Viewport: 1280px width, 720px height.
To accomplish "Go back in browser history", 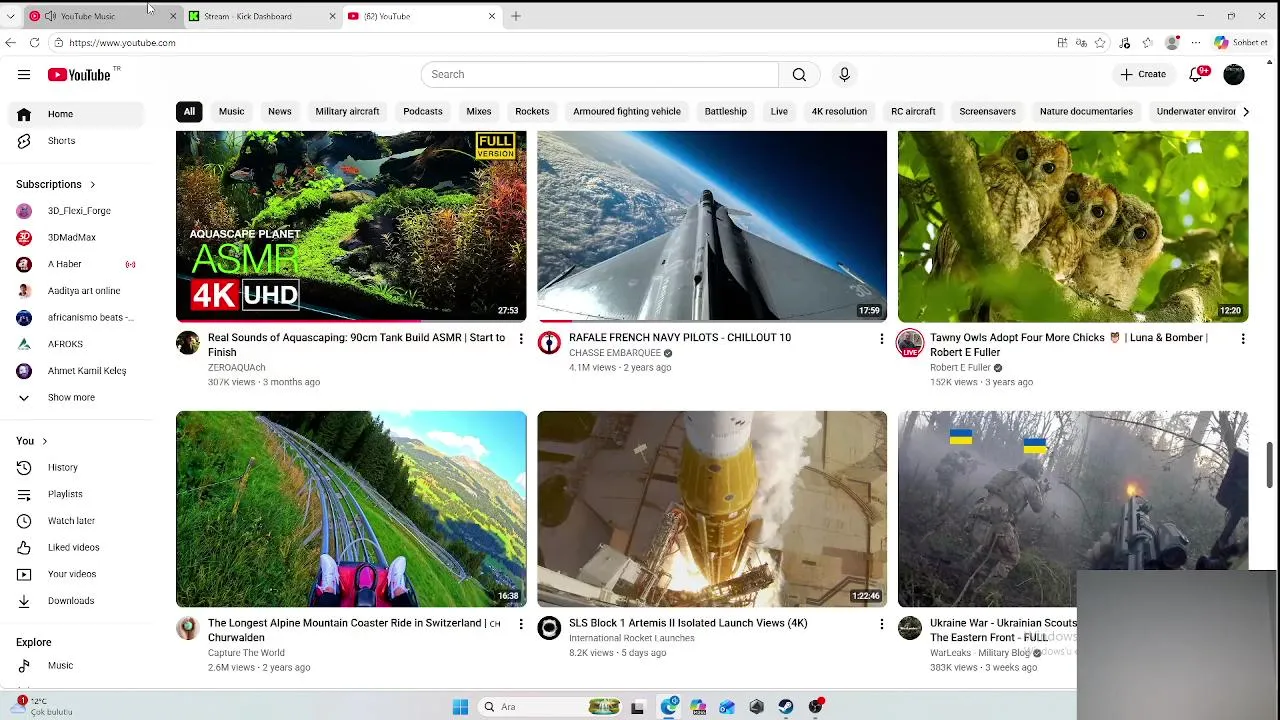I will coord(10,43).
